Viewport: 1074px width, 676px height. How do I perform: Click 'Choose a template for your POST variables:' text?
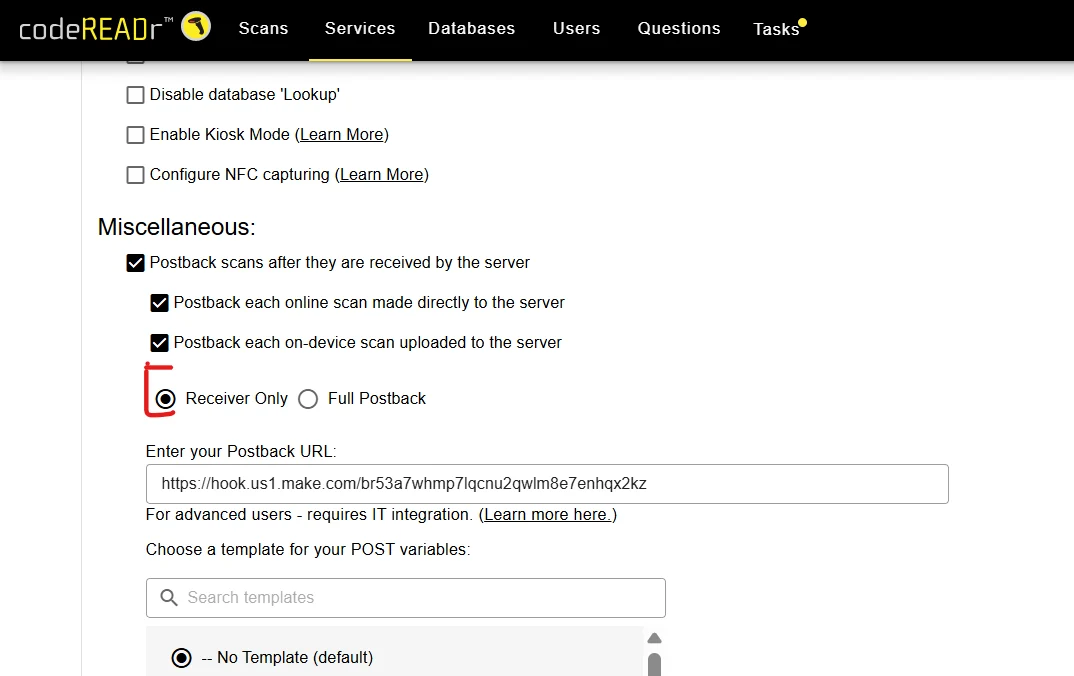click(308, 549)
